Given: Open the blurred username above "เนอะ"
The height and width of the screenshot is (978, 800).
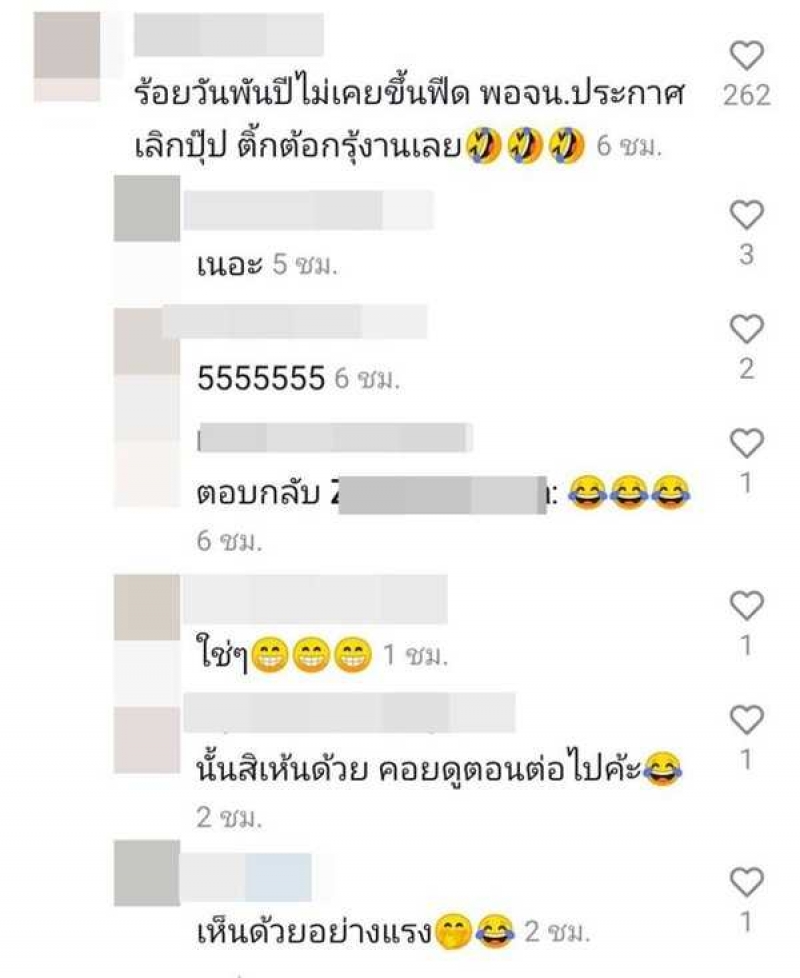Looking at the screenshot, I should (x=308, y=210).
